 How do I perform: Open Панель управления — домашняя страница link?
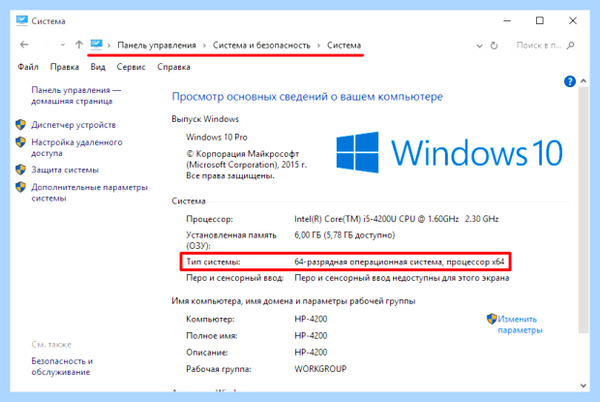pos(76,95)
